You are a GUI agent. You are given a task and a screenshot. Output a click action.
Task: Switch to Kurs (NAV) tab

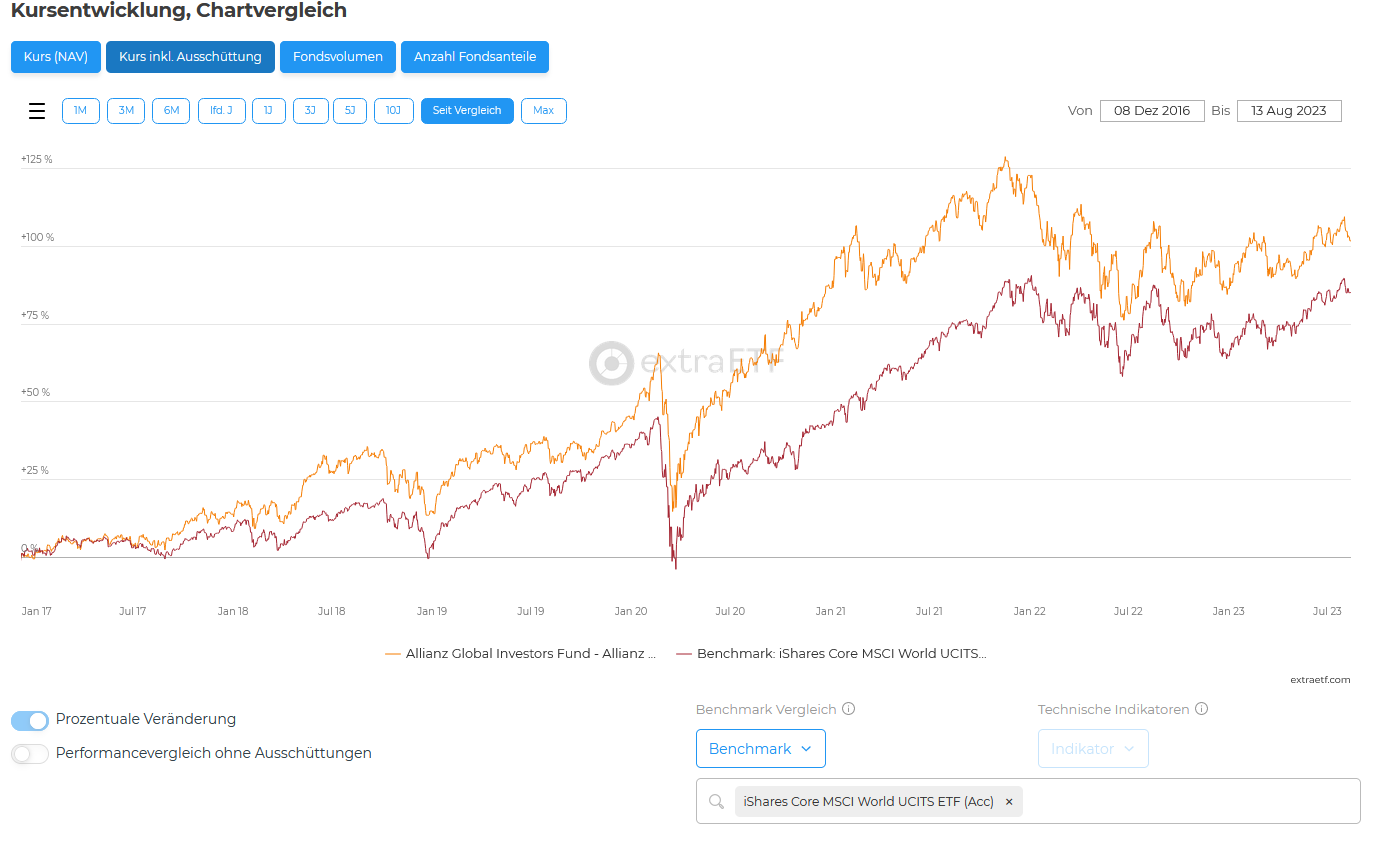point(56,57)
